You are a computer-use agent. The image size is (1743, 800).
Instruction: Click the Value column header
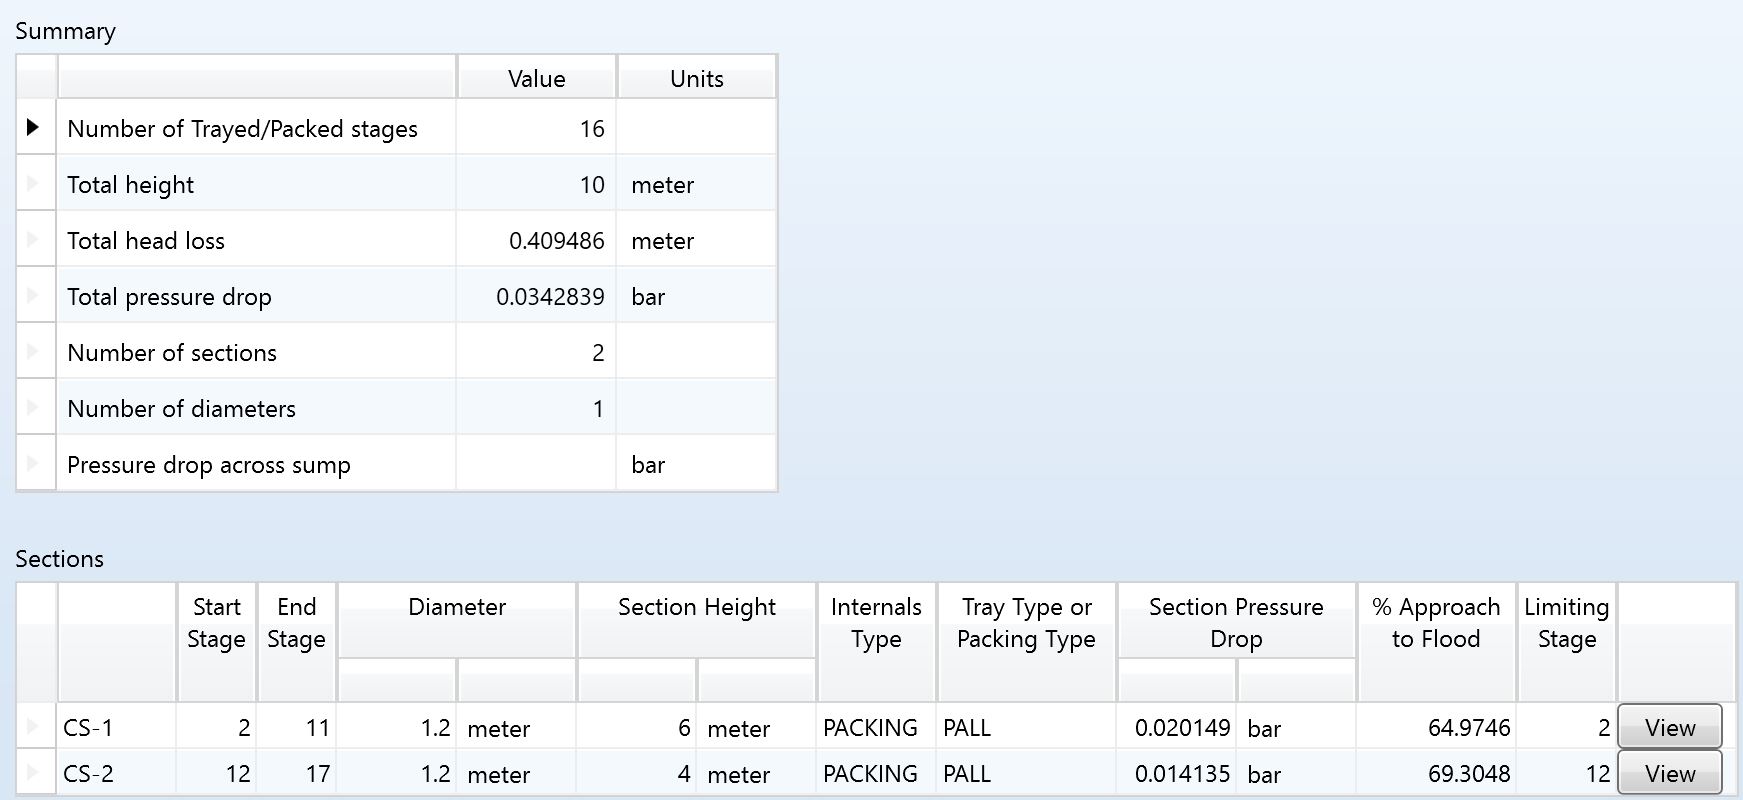click(x=536, y=78)
